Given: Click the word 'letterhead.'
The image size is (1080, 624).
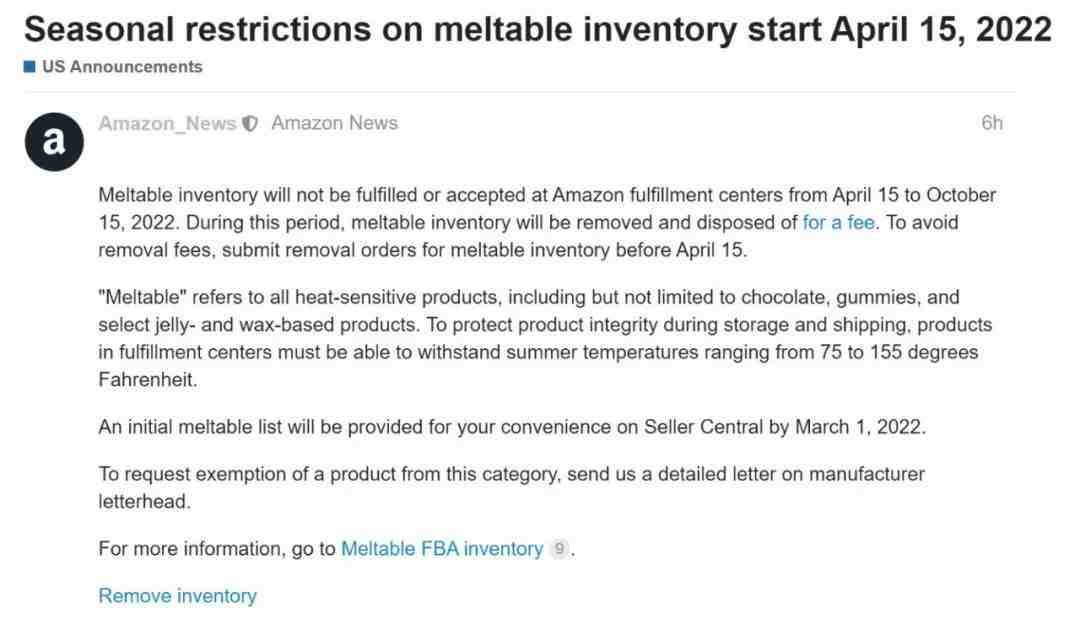Looking at the screenshot, I should (x=145, y=501).
